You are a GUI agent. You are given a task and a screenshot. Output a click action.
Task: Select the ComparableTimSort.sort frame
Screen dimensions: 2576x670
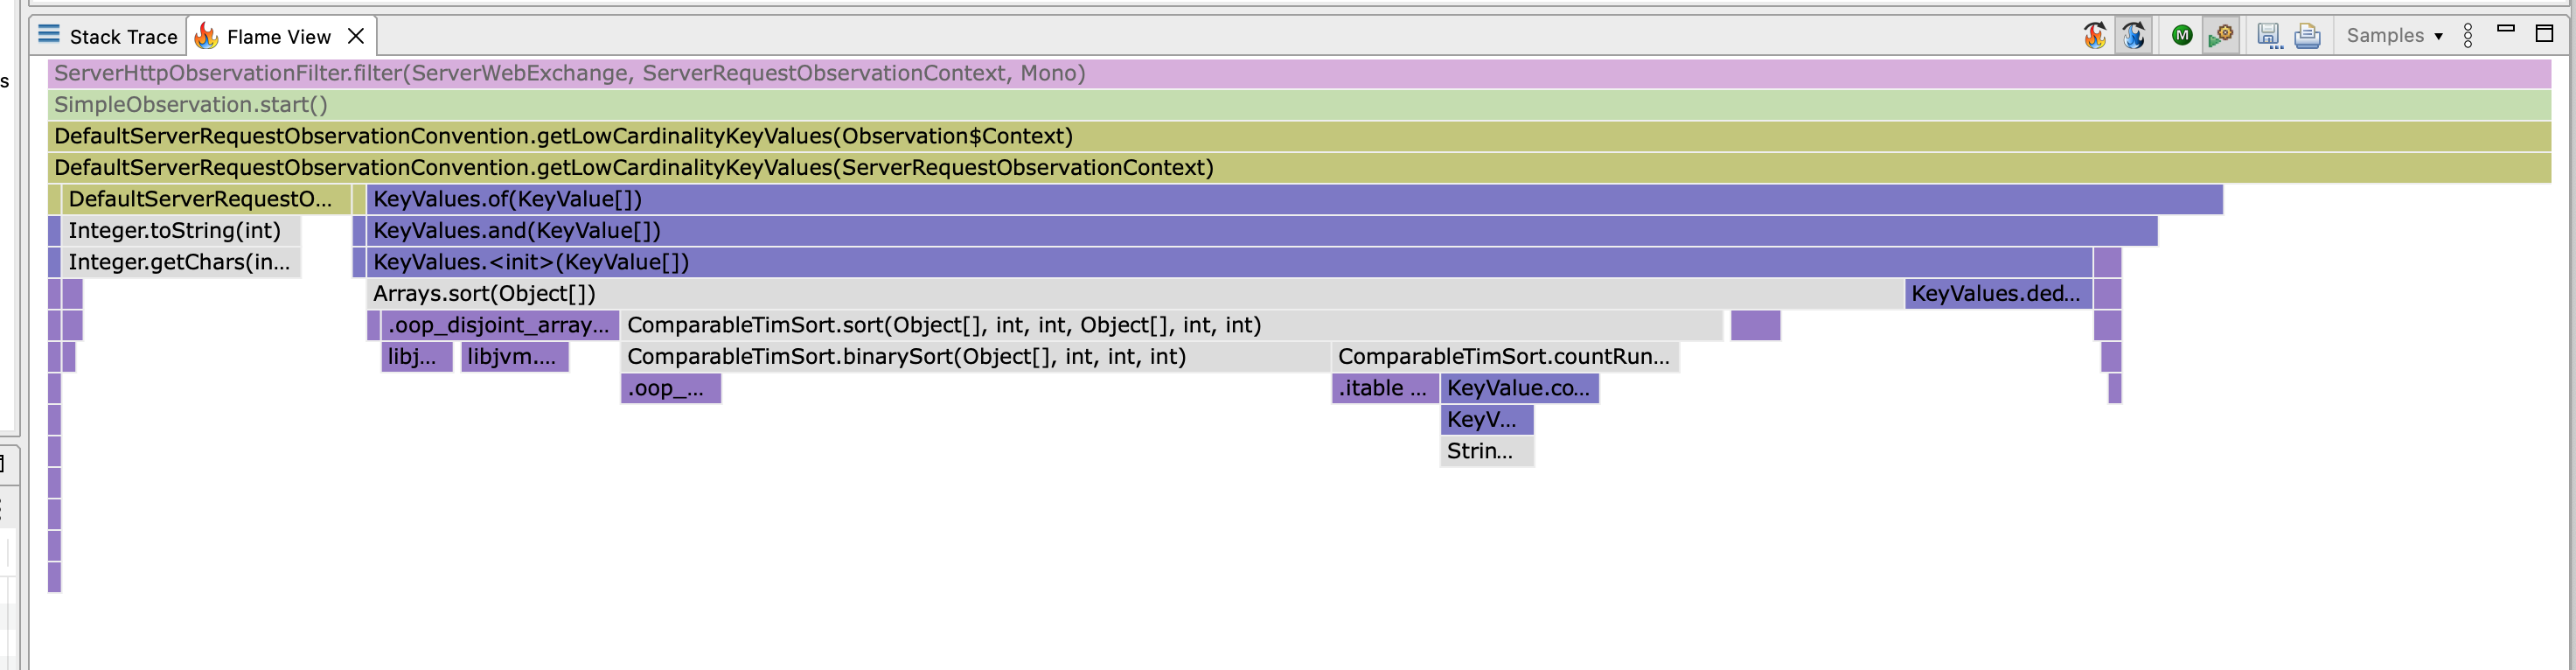pyautogui.click(x=1171, y=325)
